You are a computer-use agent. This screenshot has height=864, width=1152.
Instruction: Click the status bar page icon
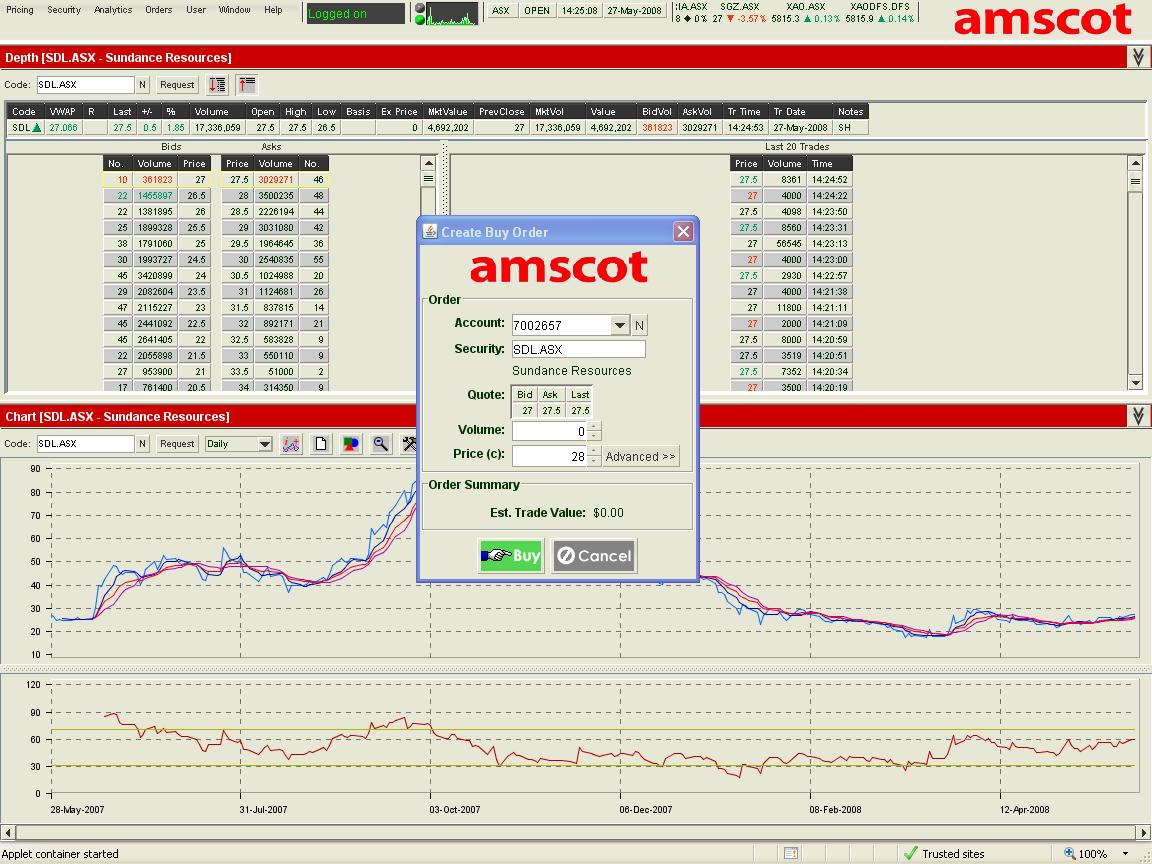tap(791, 853)
